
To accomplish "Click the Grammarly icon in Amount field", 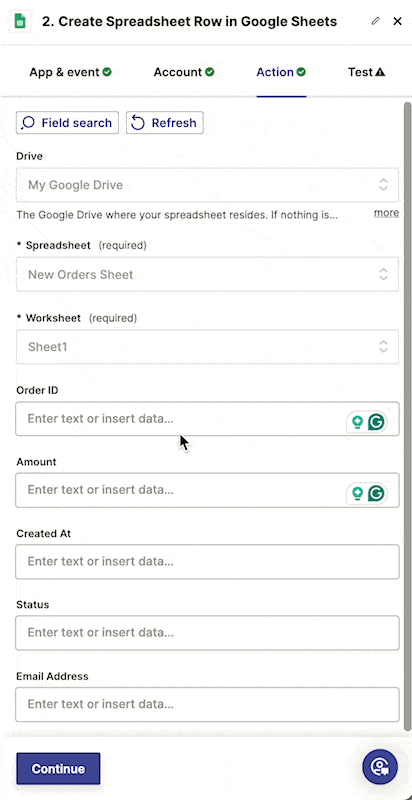I will tap(377, 493).
